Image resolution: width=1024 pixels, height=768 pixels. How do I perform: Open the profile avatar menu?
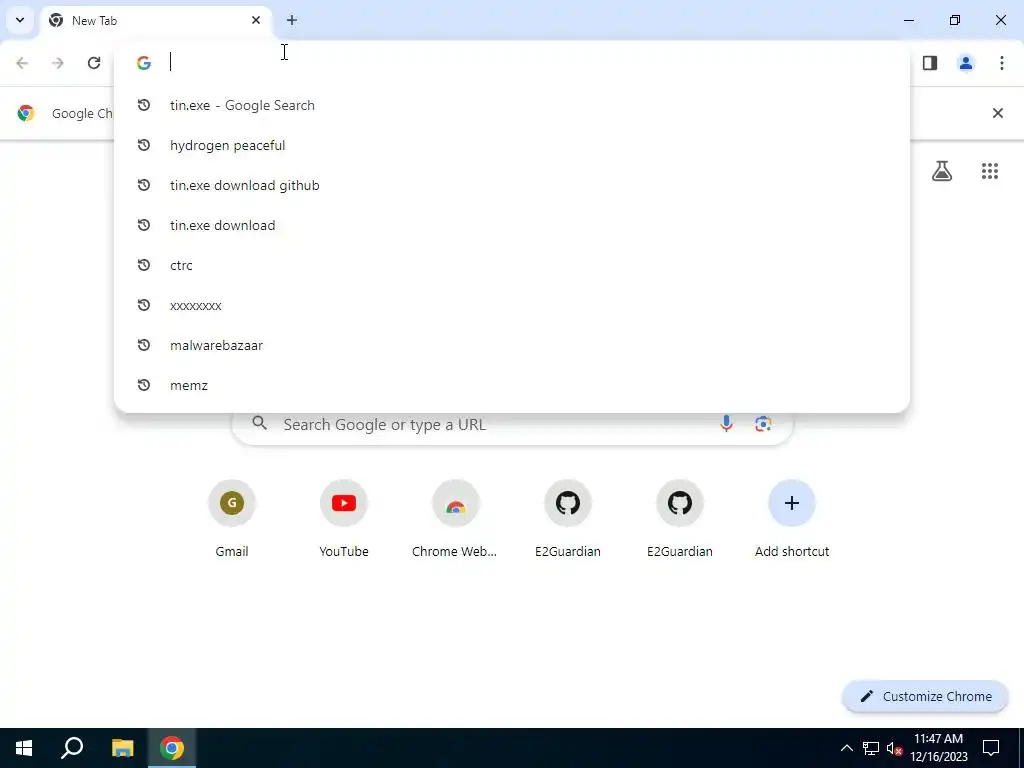[x=966, y=63]
